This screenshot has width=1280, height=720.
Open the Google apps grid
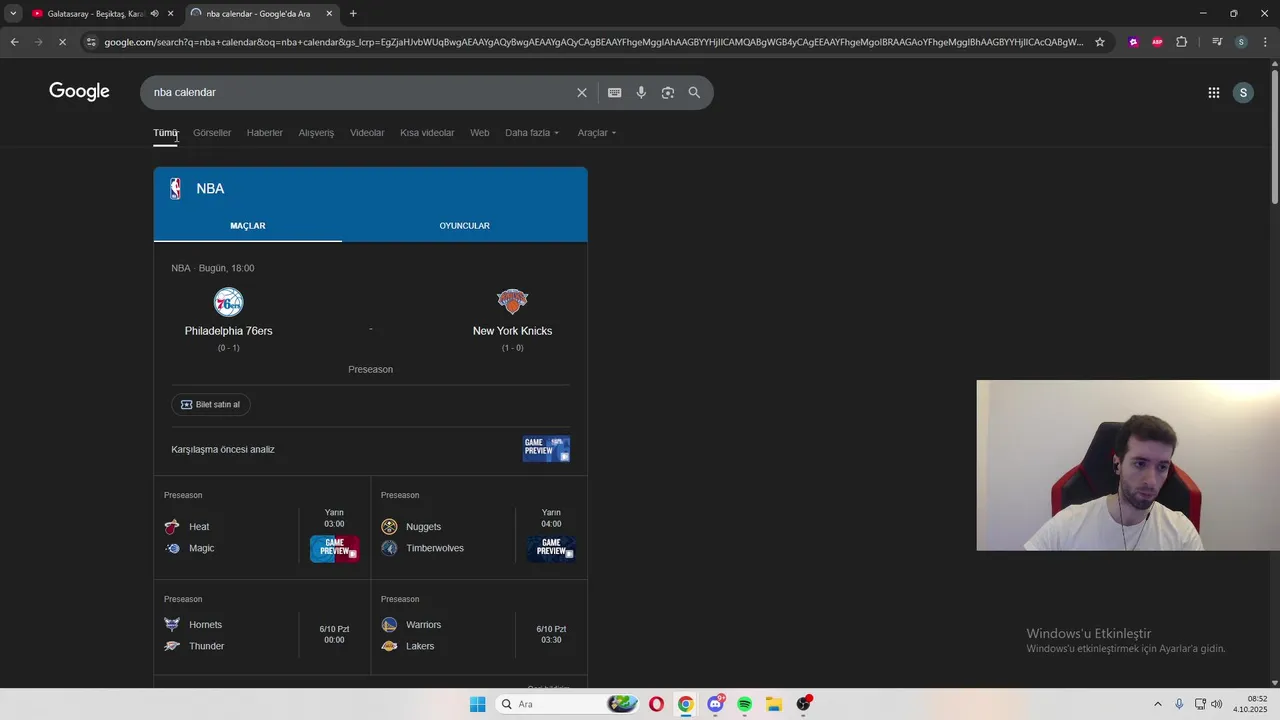point(1213,92)
